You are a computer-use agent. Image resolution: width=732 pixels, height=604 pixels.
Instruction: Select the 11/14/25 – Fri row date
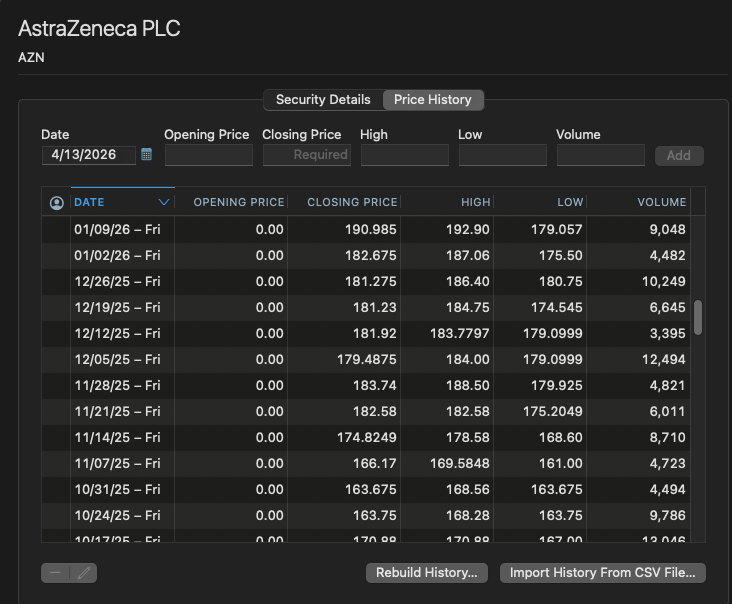(117, 437)
